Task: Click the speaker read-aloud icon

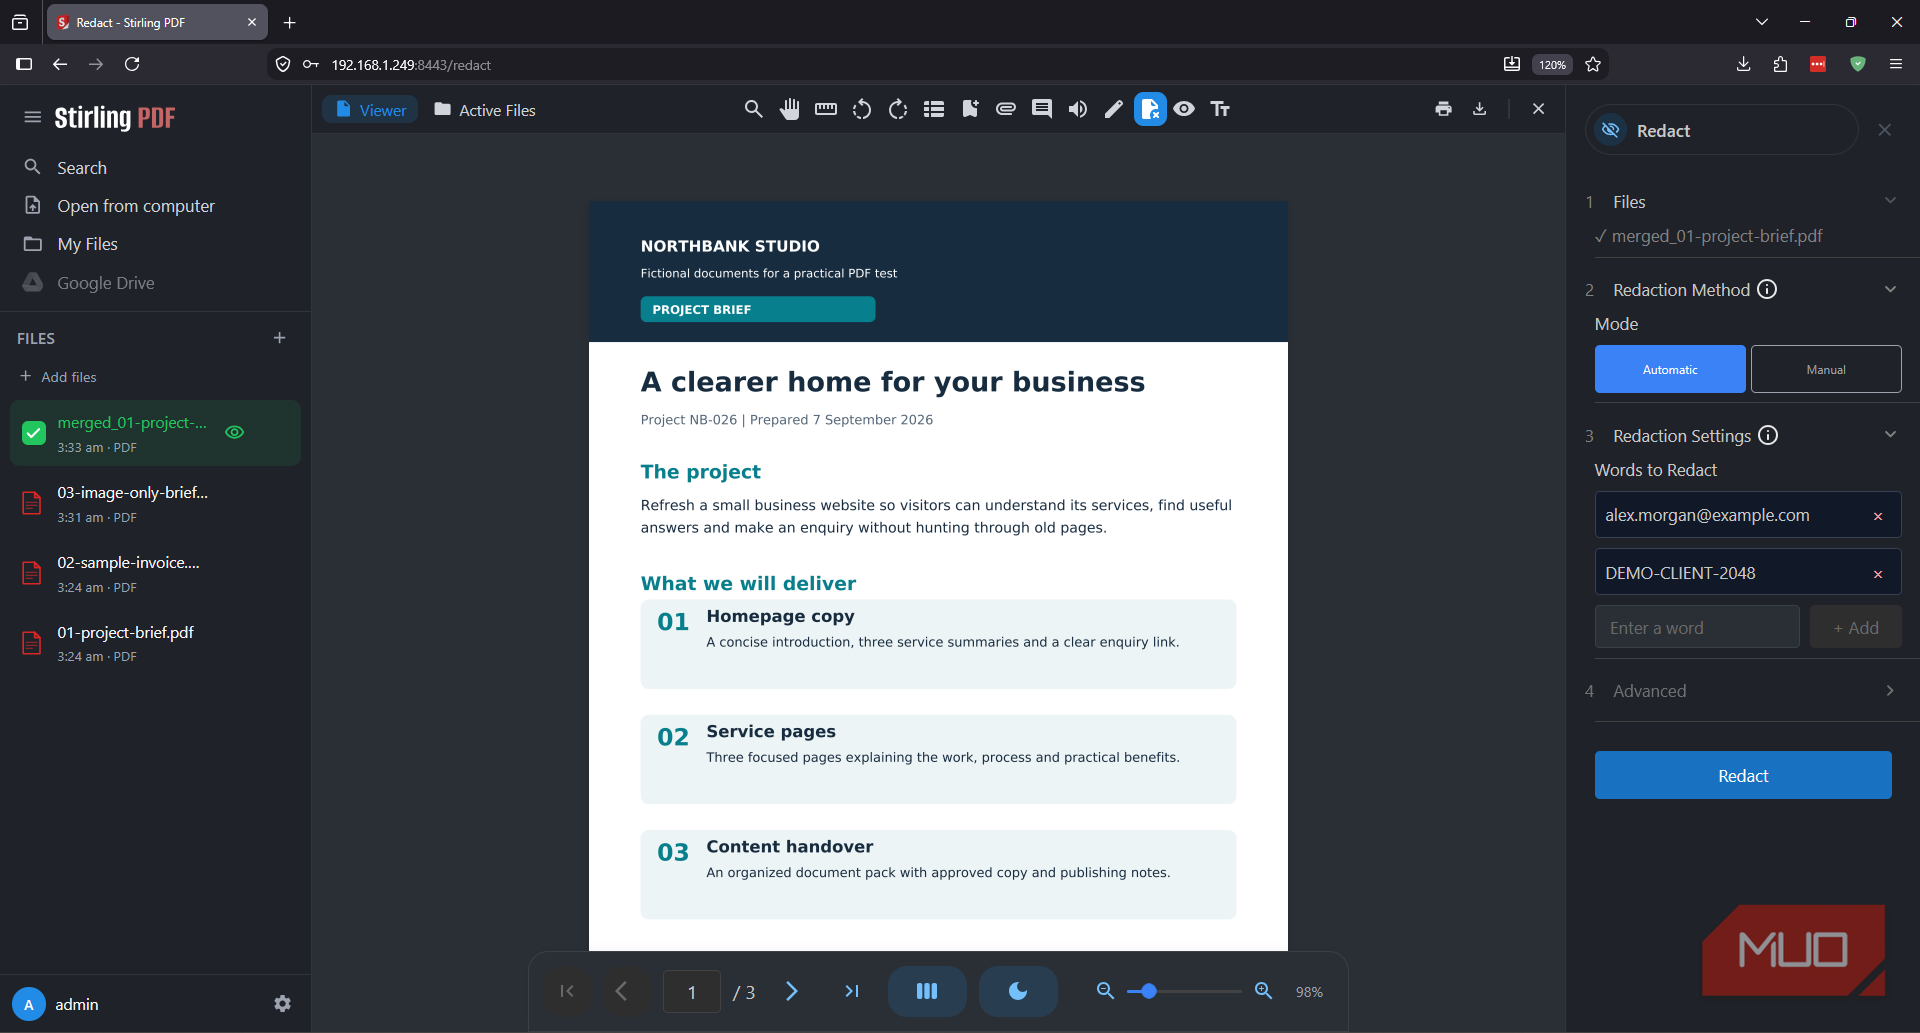Action: pyautogui.click(x=1078, y=109)
